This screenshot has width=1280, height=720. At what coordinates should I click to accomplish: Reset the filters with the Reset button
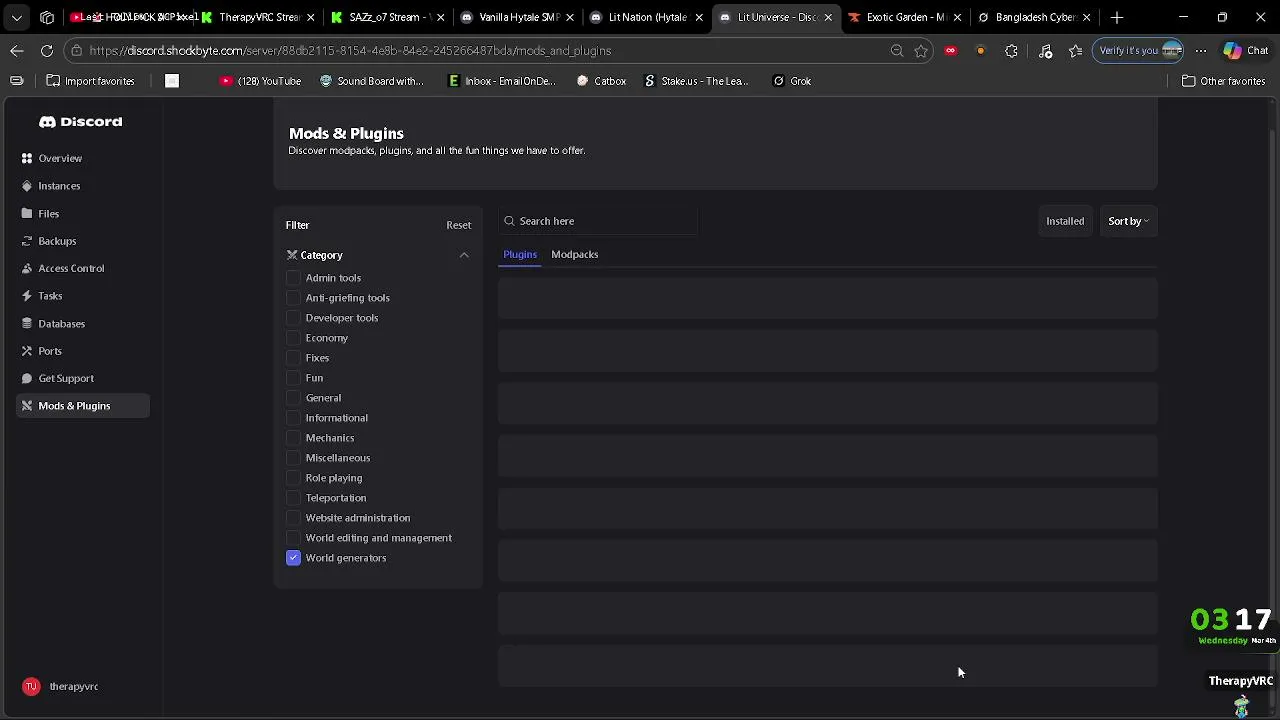pos(458,225)
